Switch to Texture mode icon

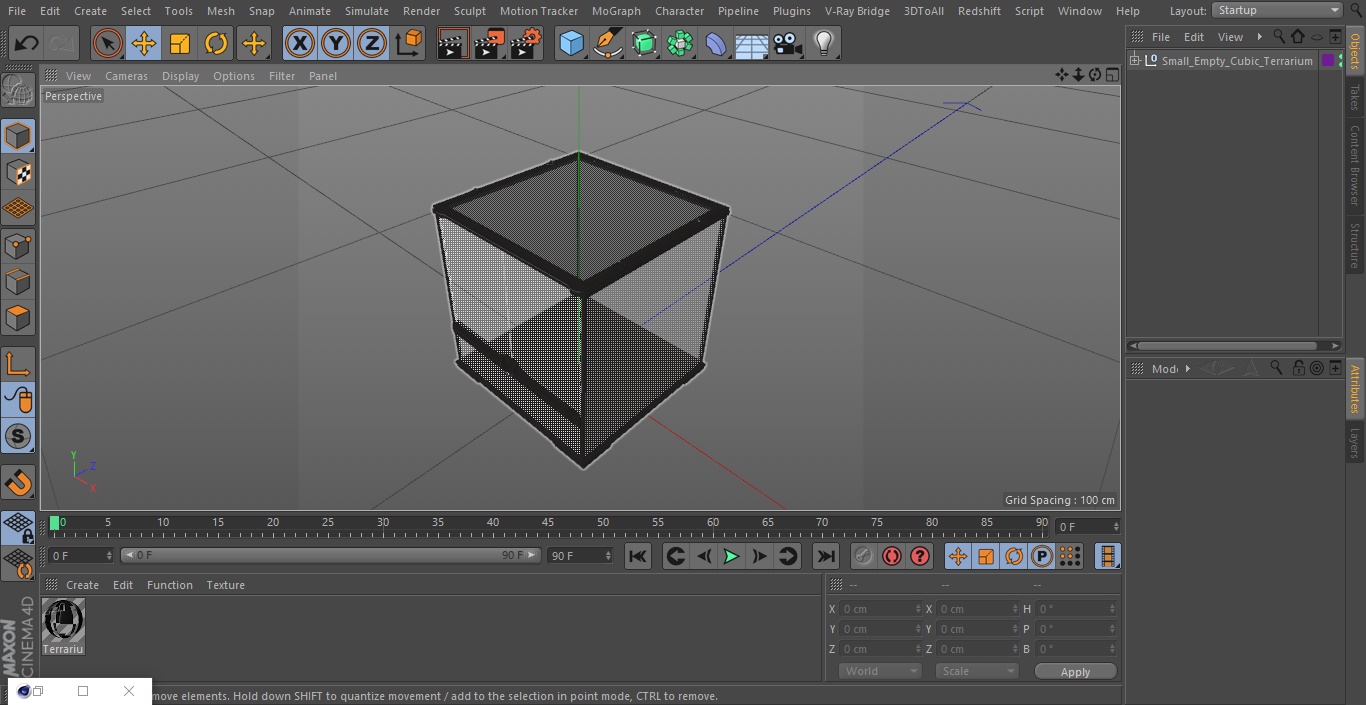(18, 172)
